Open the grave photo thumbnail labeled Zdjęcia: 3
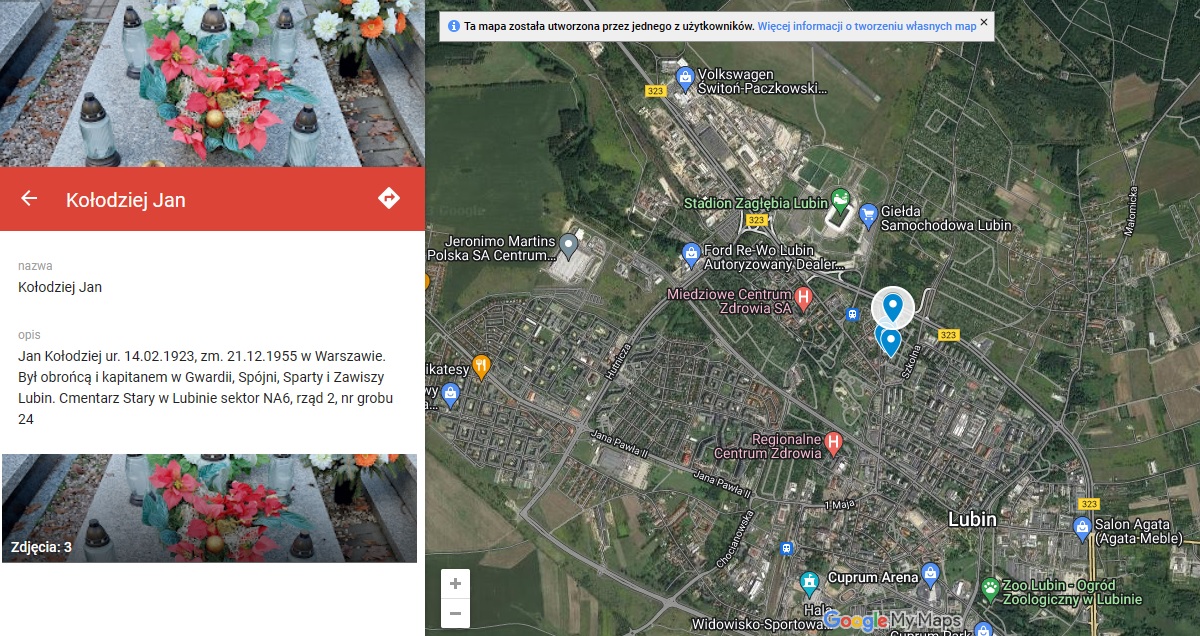Viewport: 1200px width, 636px height. [x=209, y=508]
